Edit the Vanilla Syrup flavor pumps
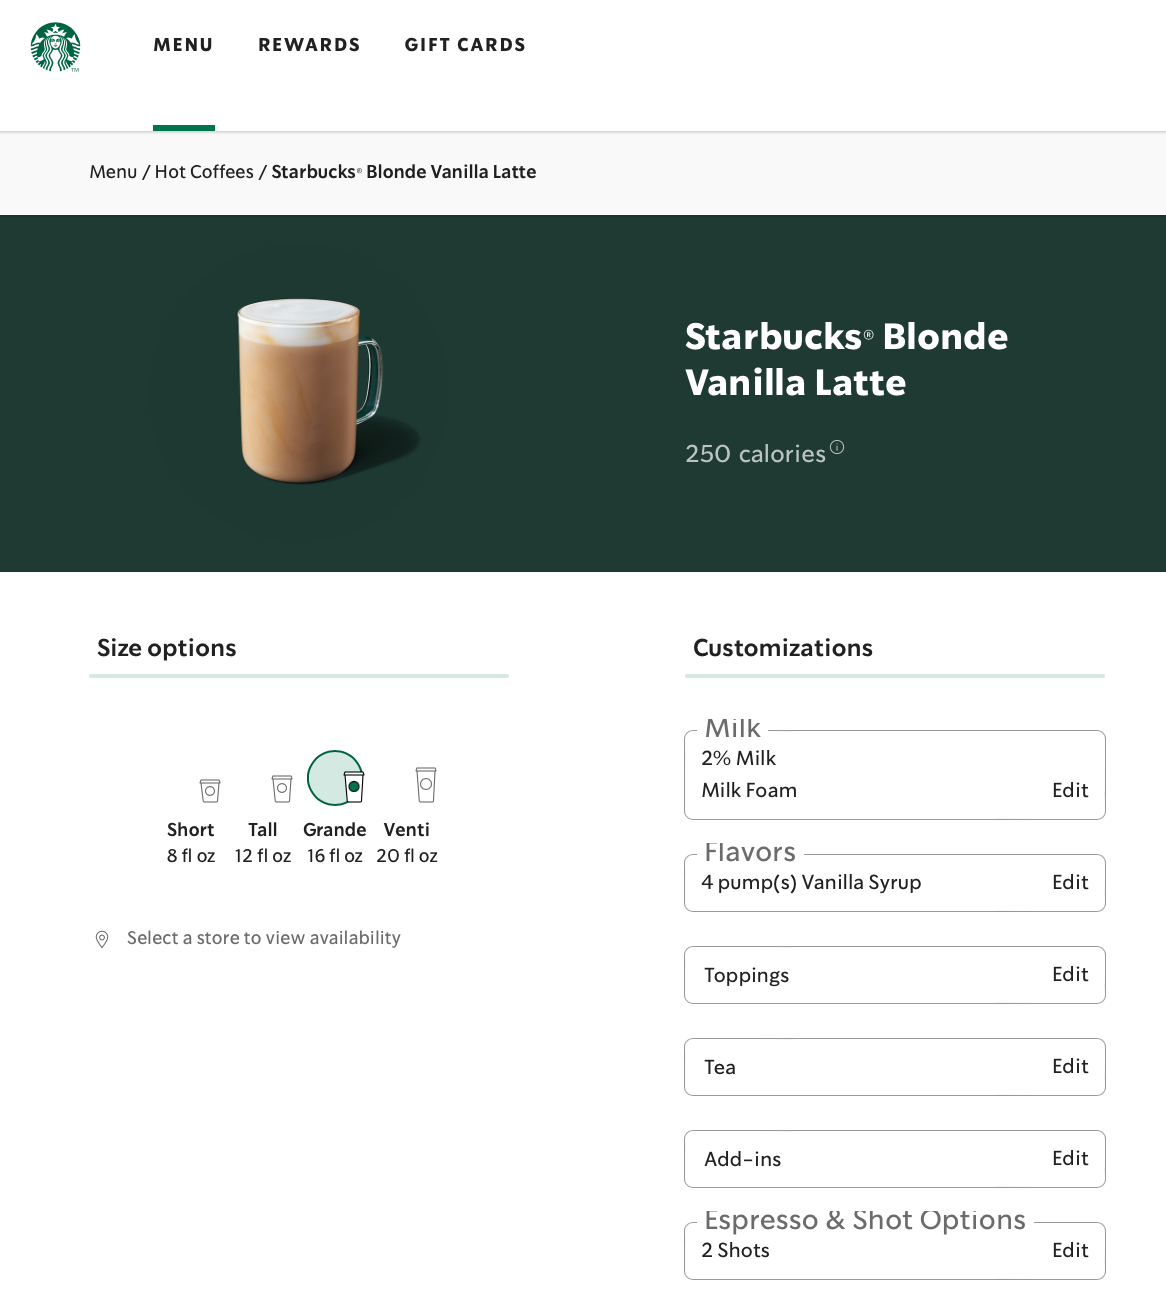1166x1308 pixels. [x=1069, y=882]
